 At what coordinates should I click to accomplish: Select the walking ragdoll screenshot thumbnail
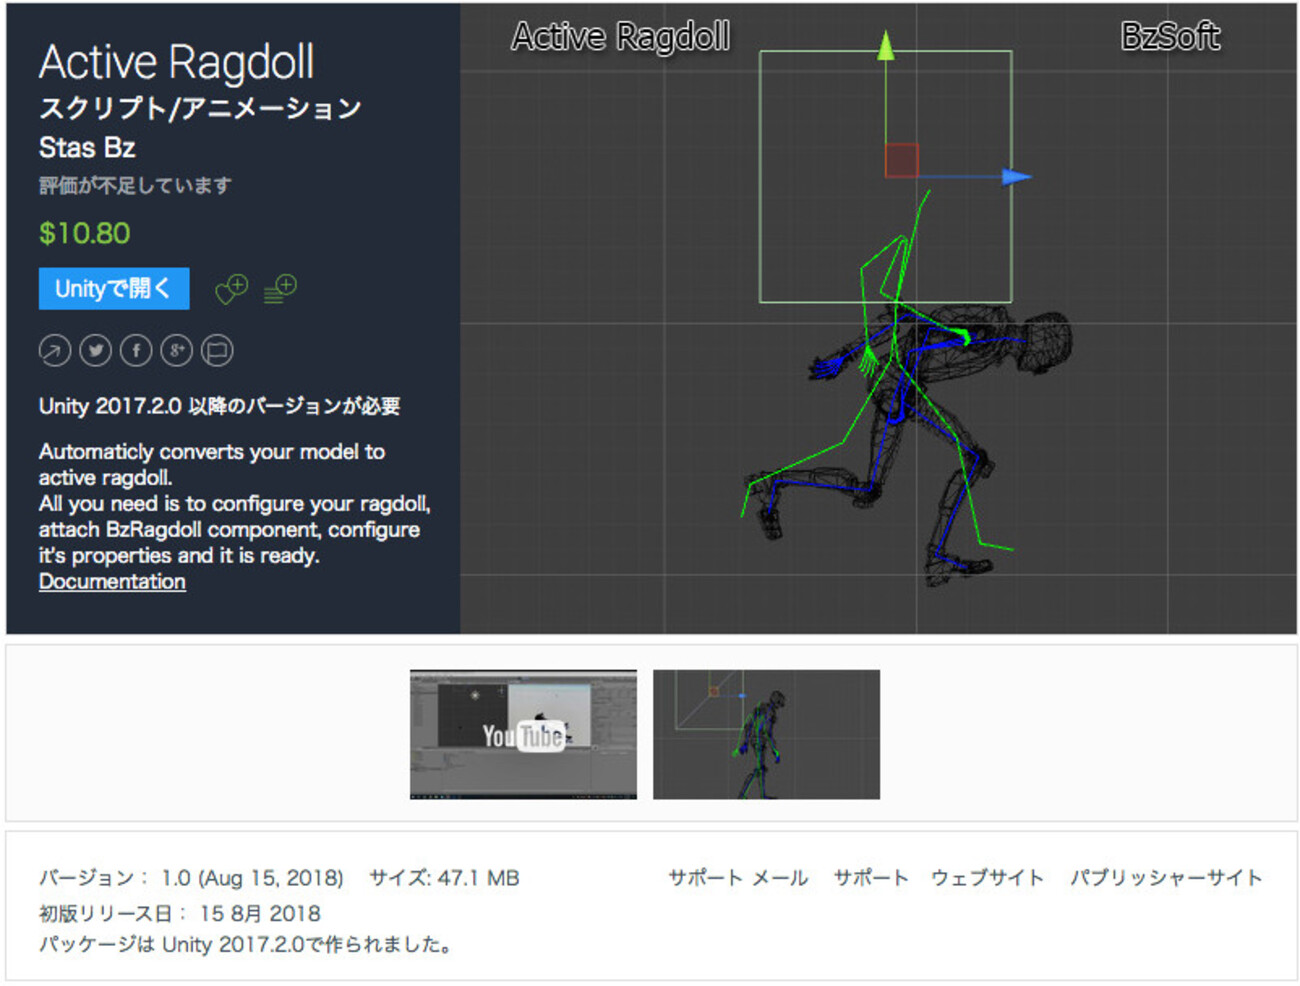click(x=766, y=734)
